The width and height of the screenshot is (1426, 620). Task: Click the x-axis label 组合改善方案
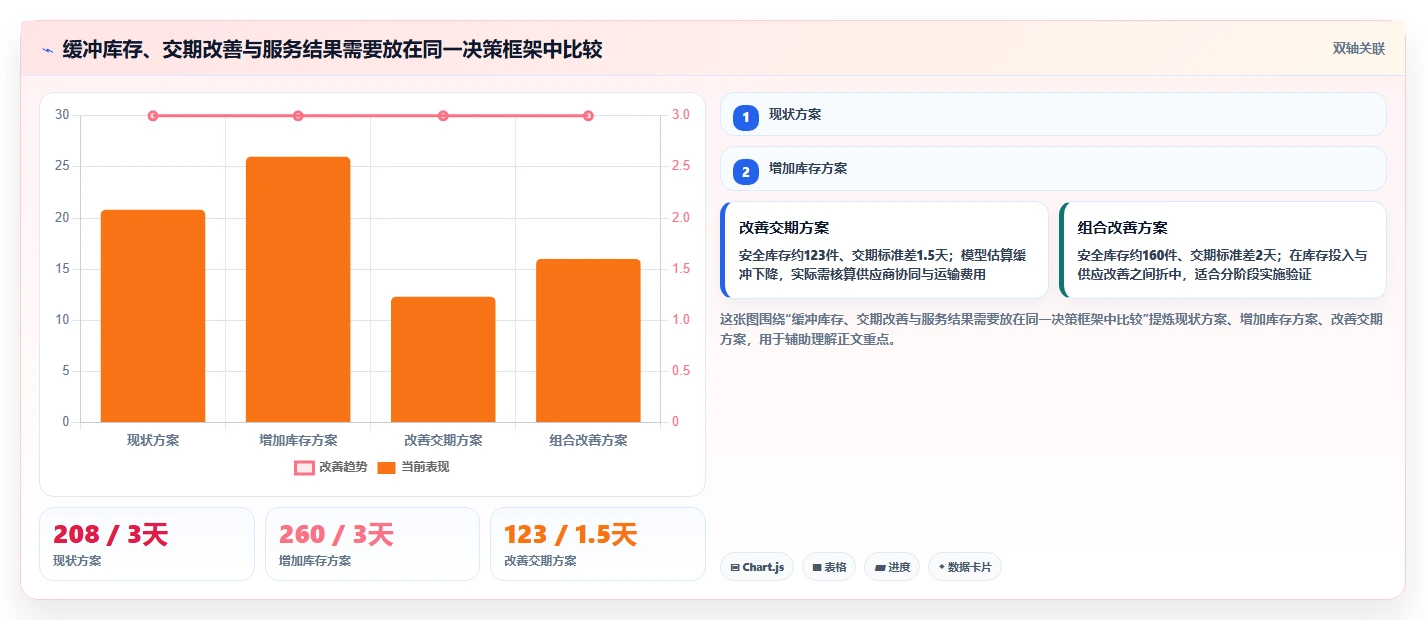click(588, 440)
